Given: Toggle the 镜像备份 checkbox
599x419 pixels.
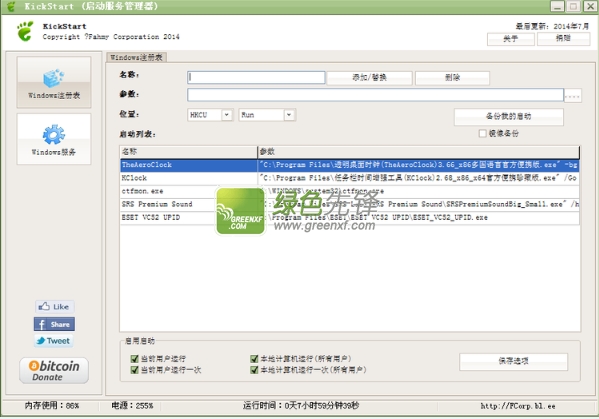Looking at the screenshot, I should click(482, 133).
